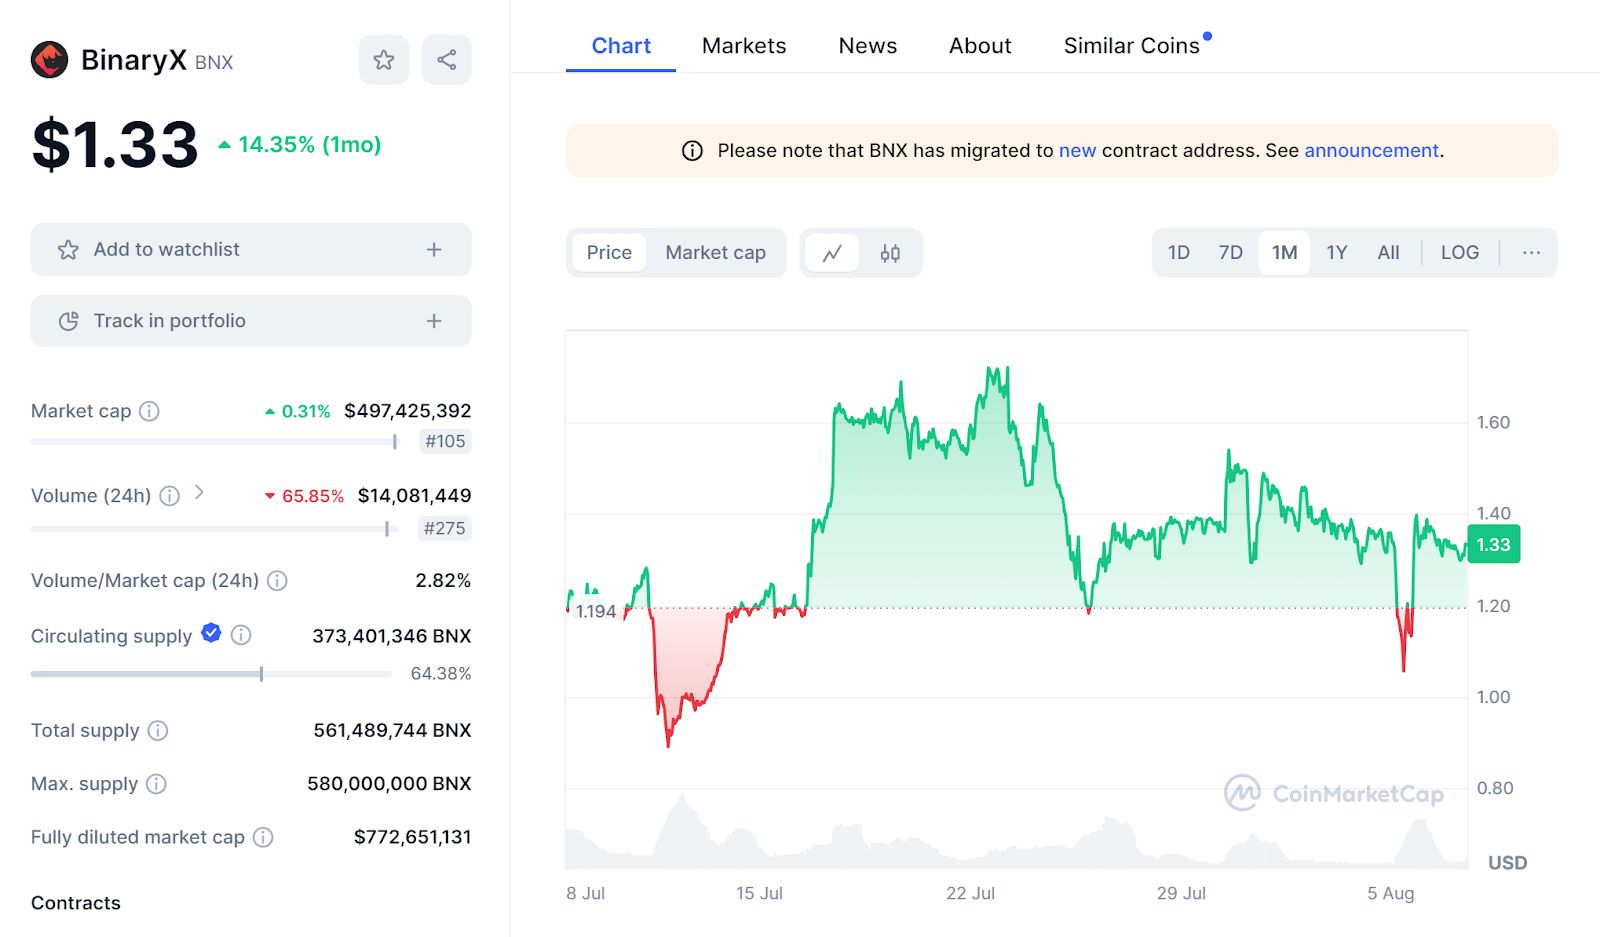Click the Fully diluted market cap info icon

(x=263, y=837)
